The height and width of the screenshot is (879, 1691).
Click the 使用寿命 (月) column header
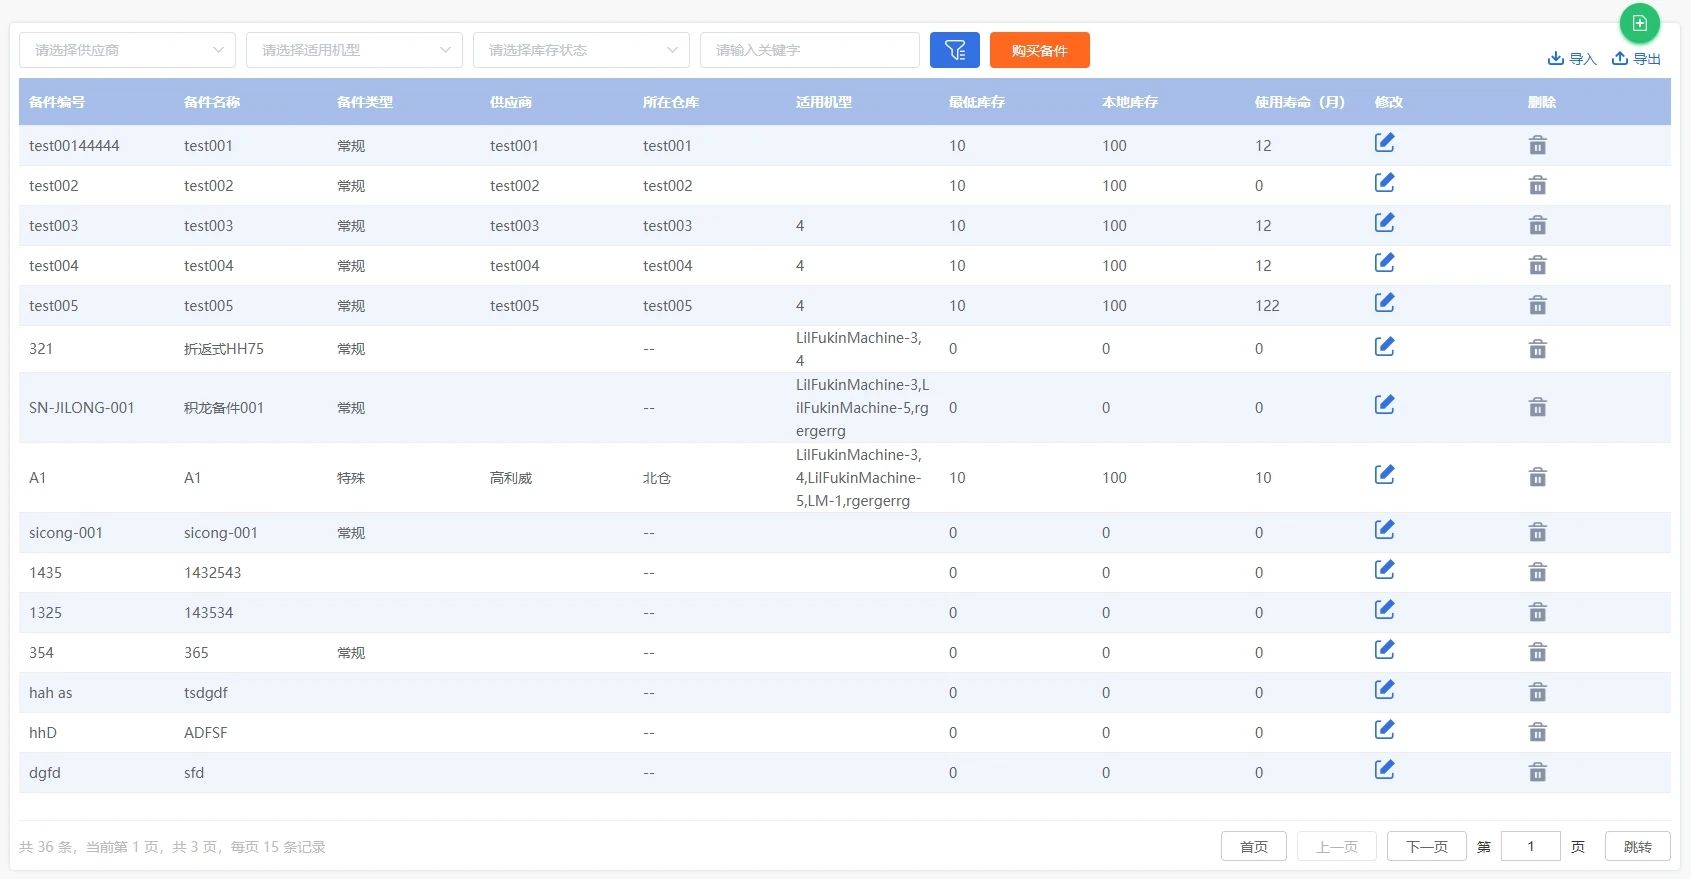pos(1300,102)
